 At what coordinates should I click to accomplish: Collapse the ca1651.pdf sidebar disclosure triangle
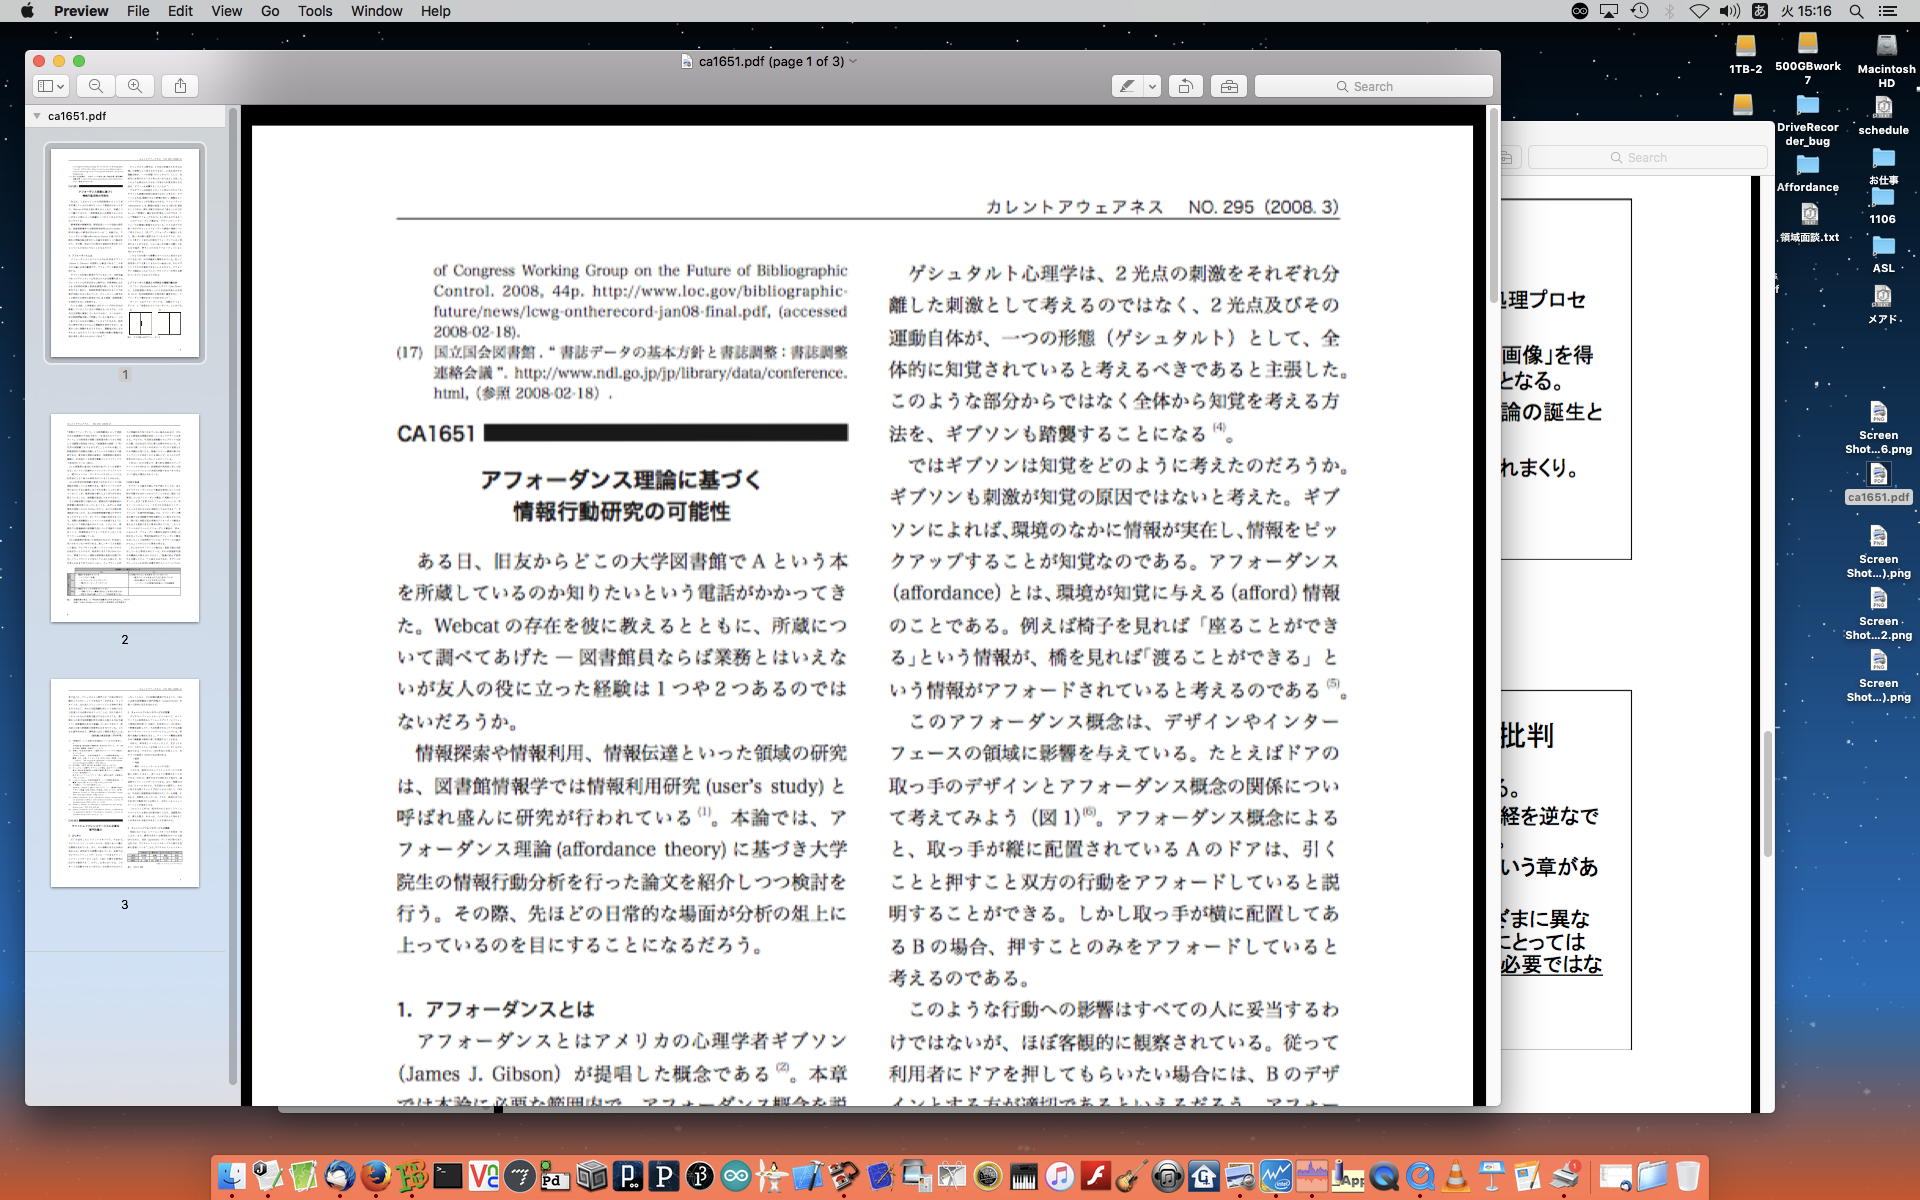coord(37,116)
